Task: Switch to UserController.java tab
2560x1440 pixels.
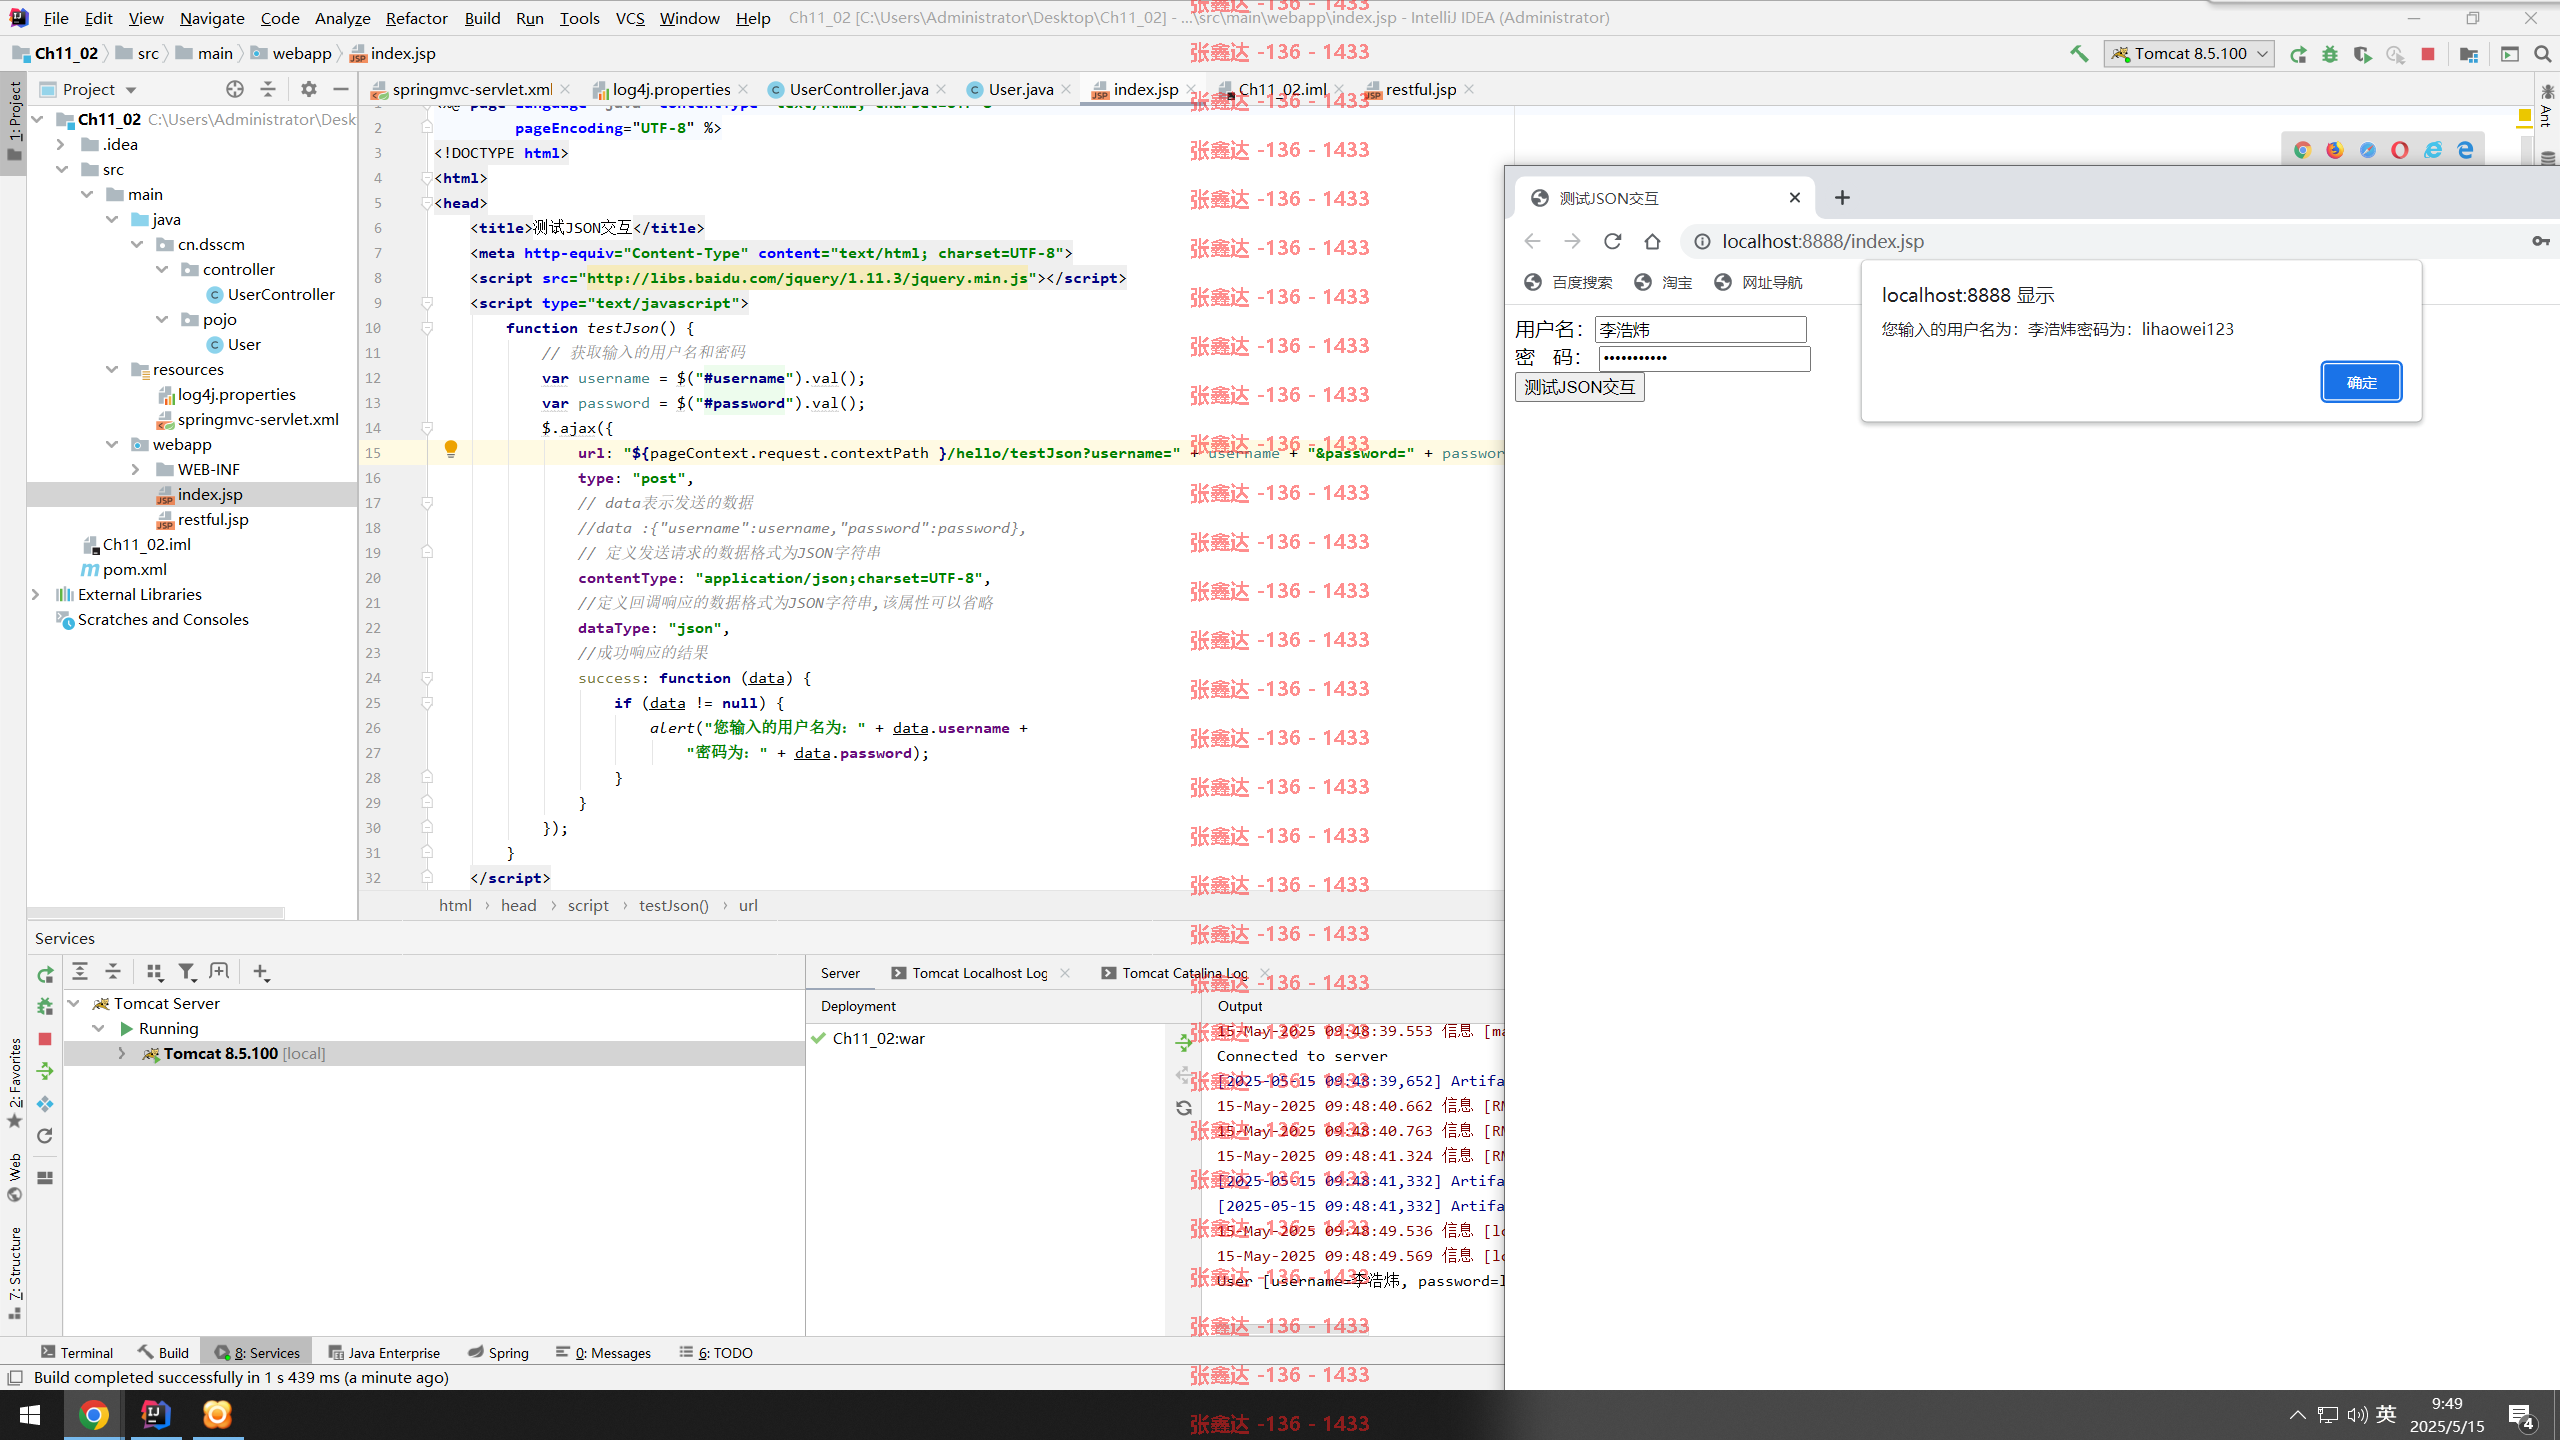Action: [x=858, y=89]
